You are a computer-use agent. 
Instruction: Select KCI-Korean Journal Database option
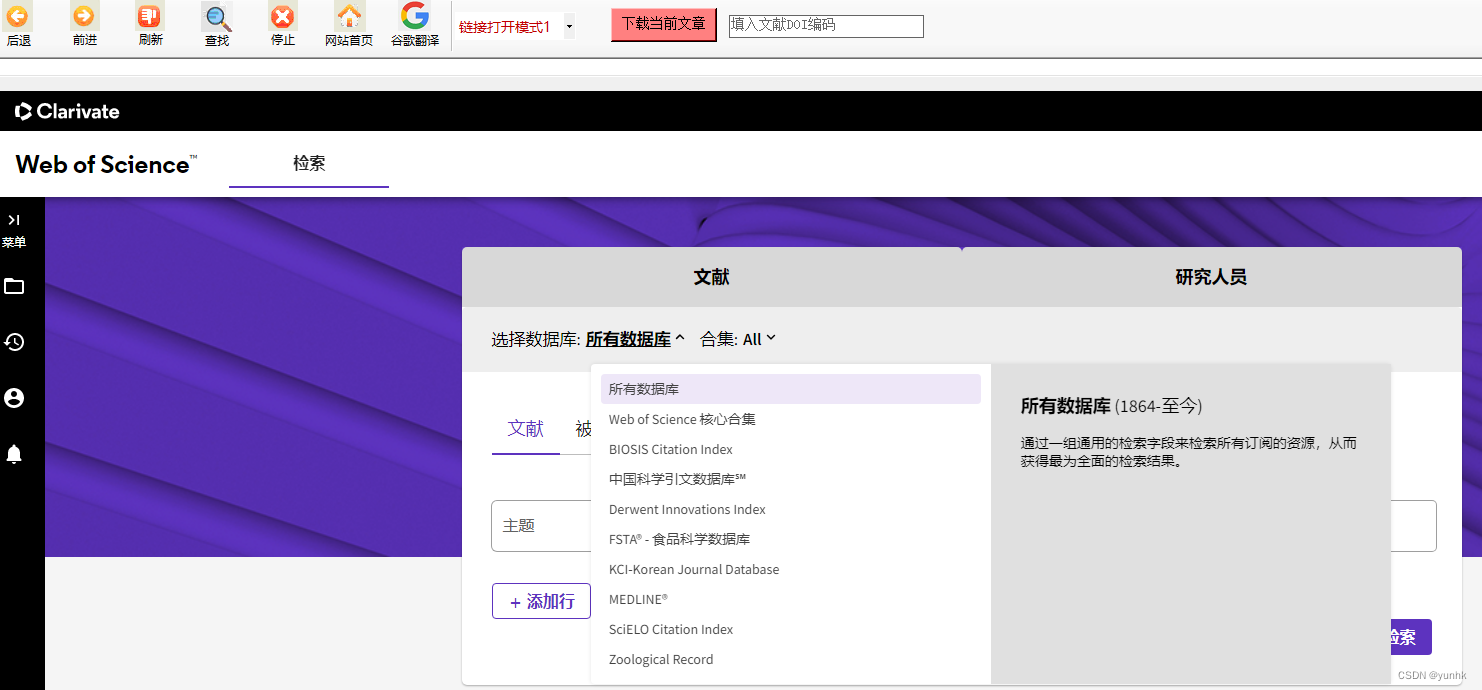pyautogui.click(x=791, y=569)
